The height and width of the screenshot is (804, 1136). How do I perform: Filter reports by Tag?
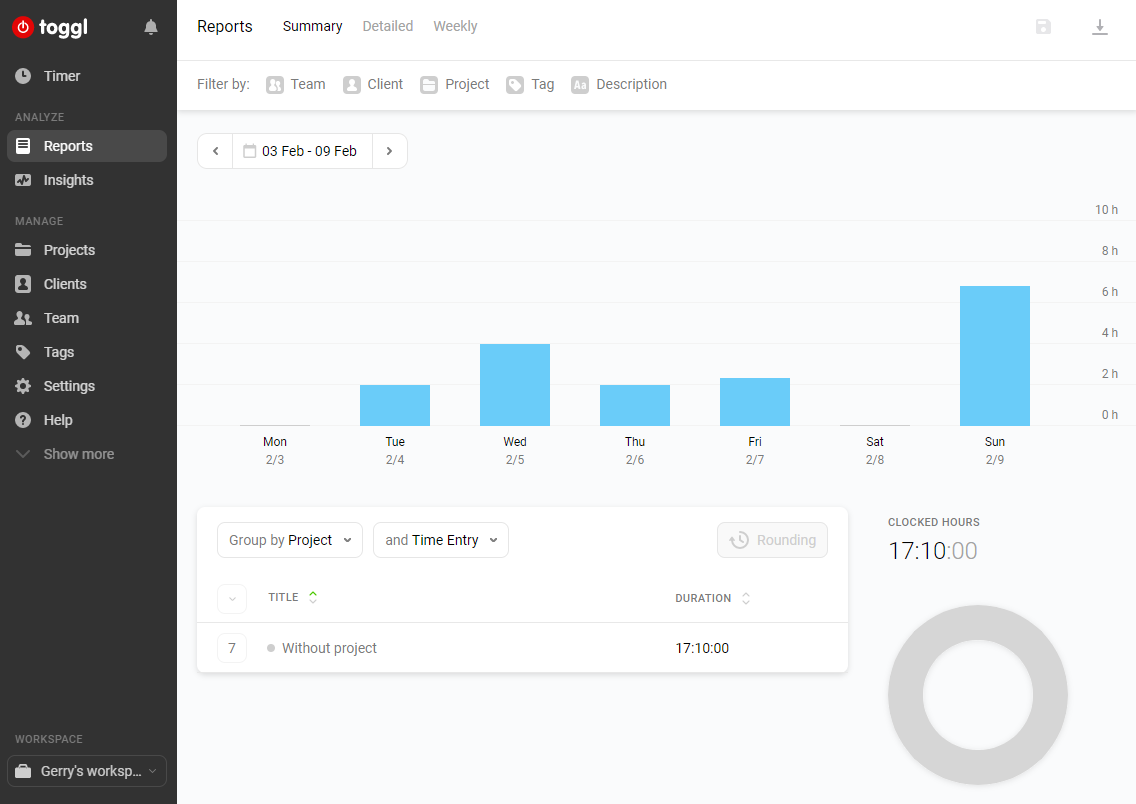point(530,85)
